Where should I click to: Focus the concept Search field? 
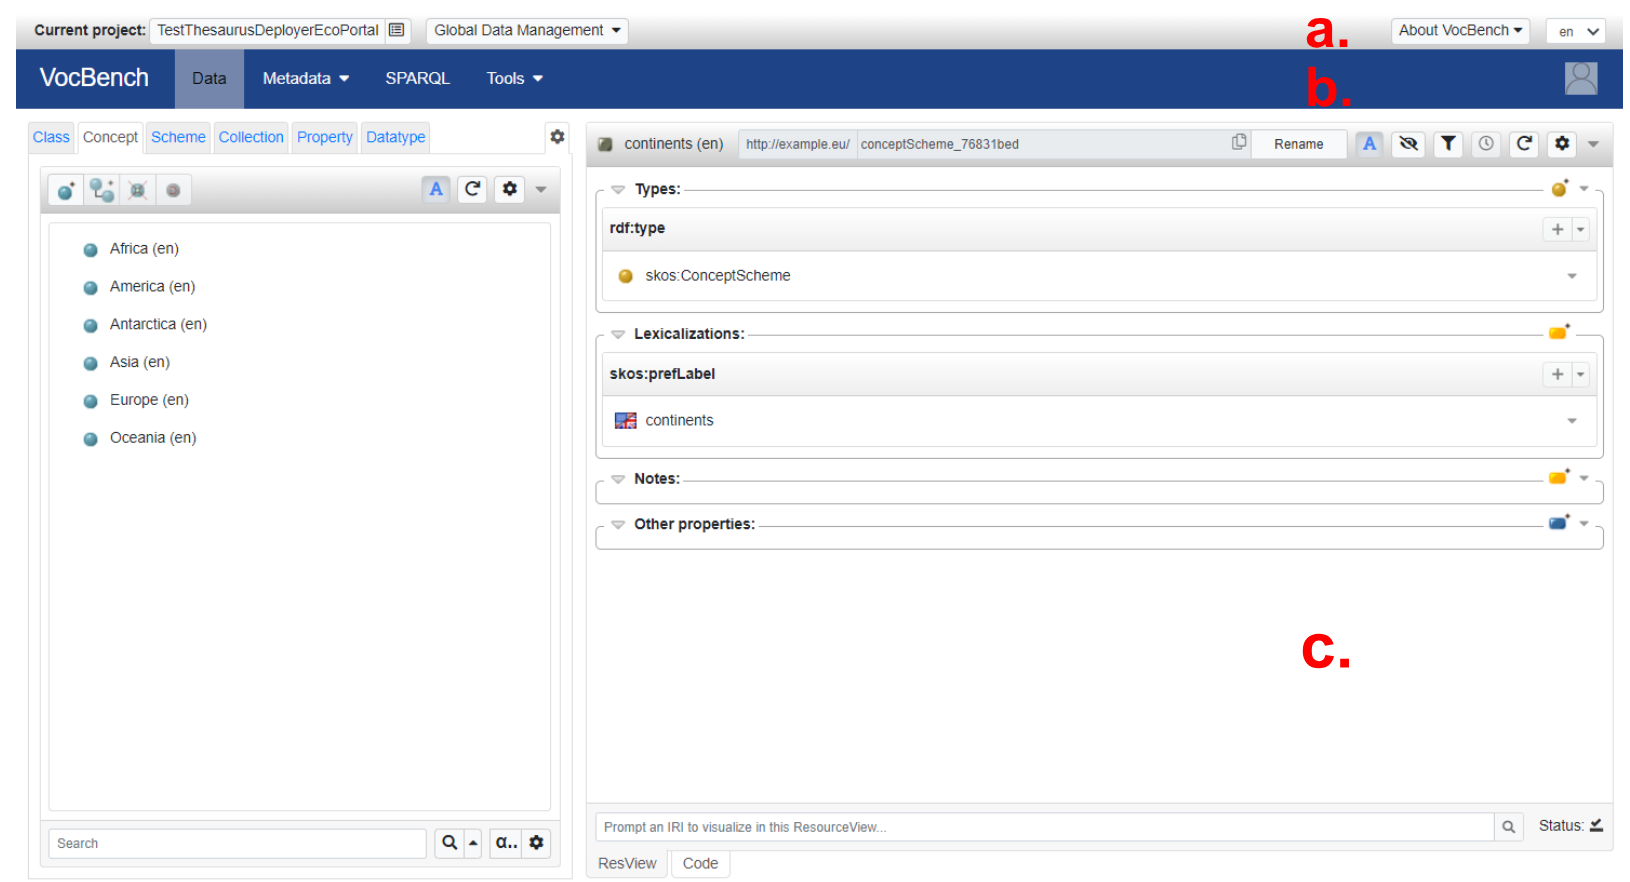(238, 843)
